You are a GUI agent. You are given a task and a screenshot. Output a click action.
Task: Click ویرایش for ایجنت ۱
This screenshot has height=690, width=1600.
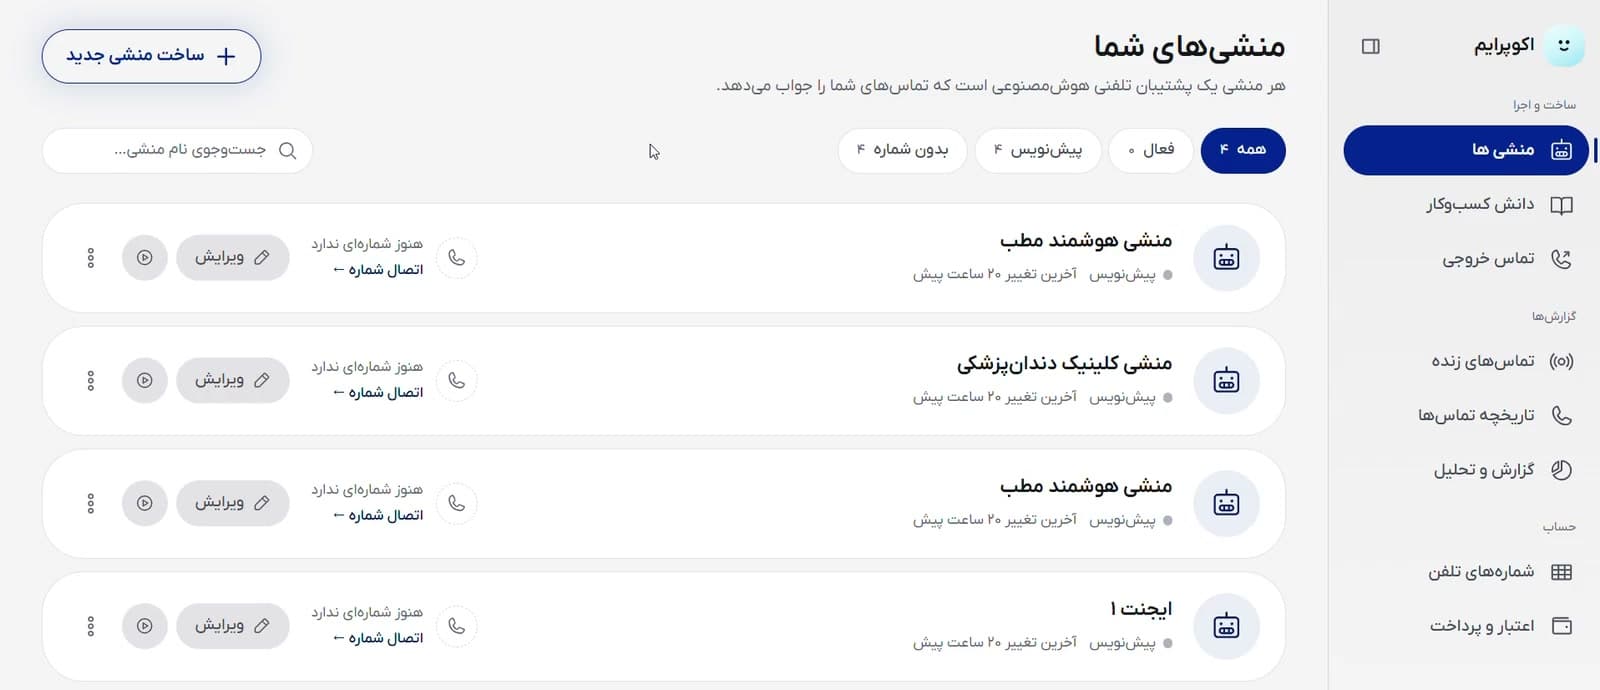tap(233, 625)
